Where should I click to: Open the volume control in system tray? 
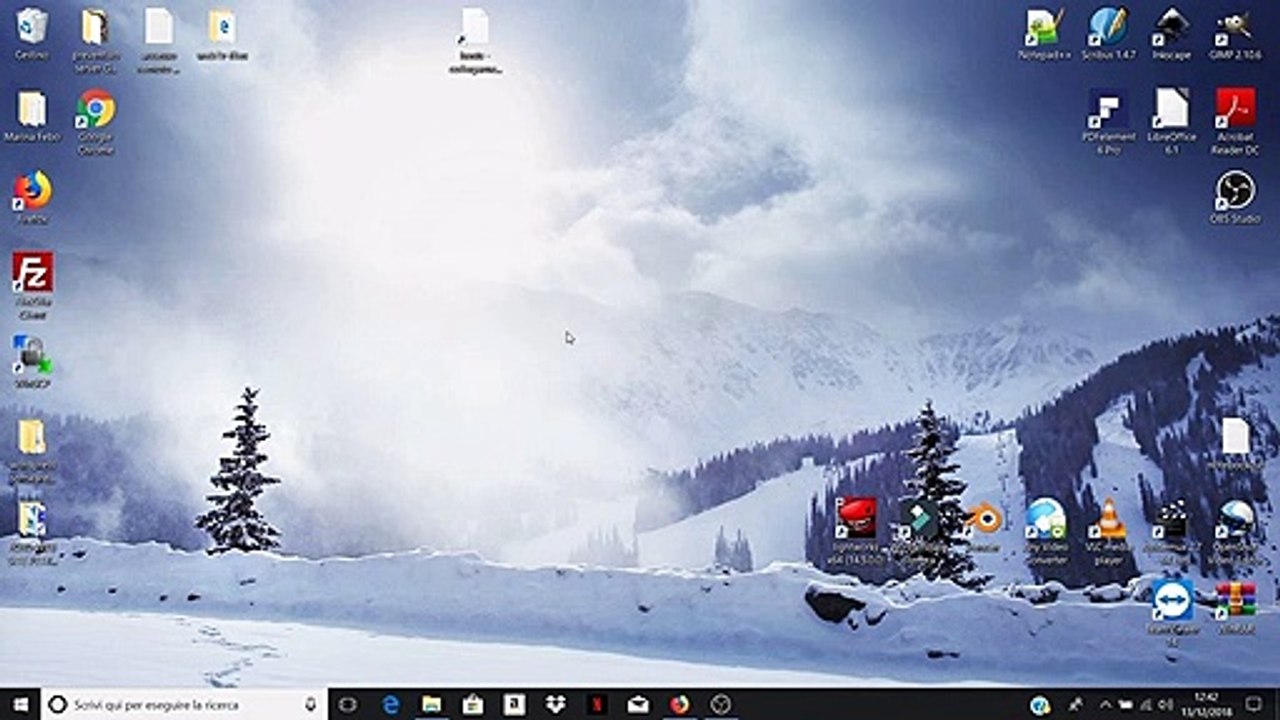(1165, 705)
